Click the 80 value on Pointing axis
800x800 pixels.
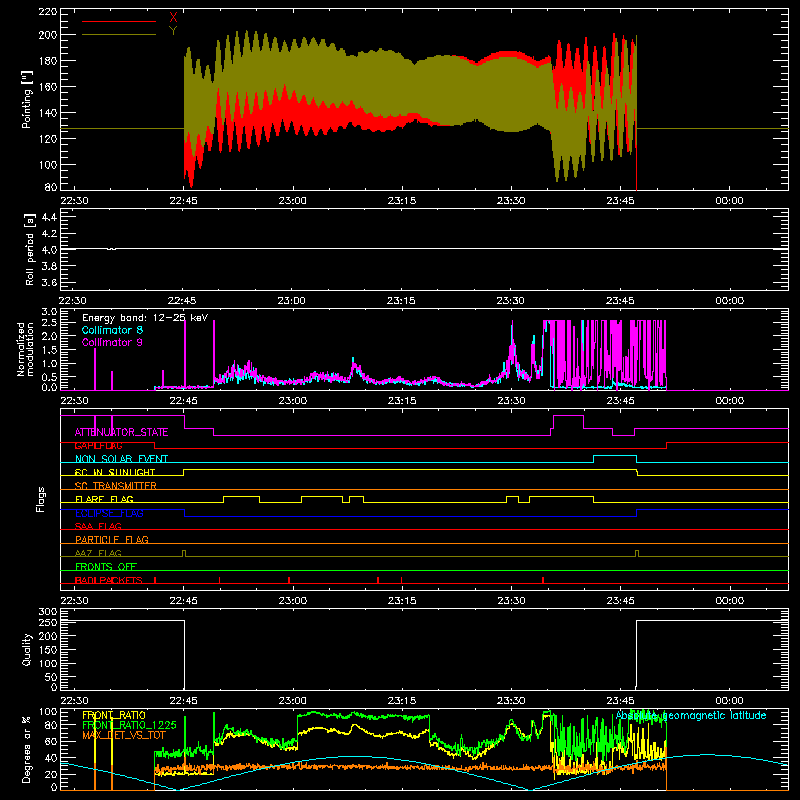pyautogui.click(x=51, y=187)
